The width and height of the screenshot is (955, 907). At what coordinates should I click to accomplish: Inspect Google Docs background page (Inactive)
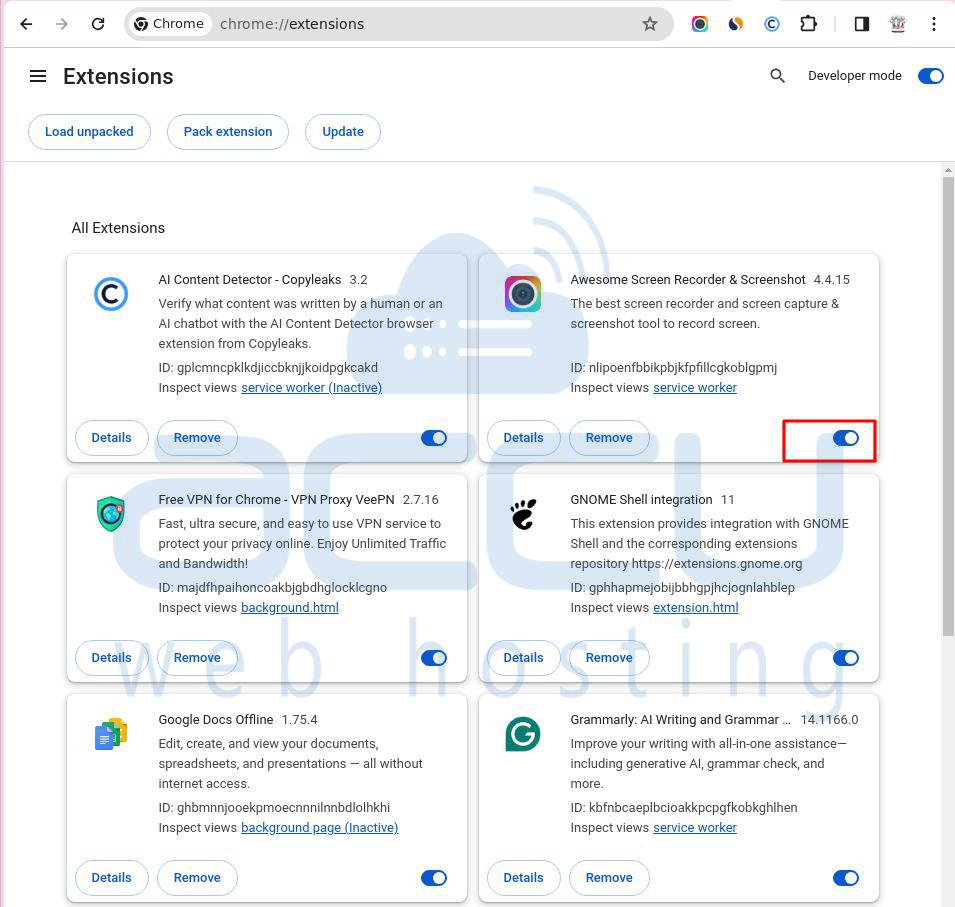point(320,827)
